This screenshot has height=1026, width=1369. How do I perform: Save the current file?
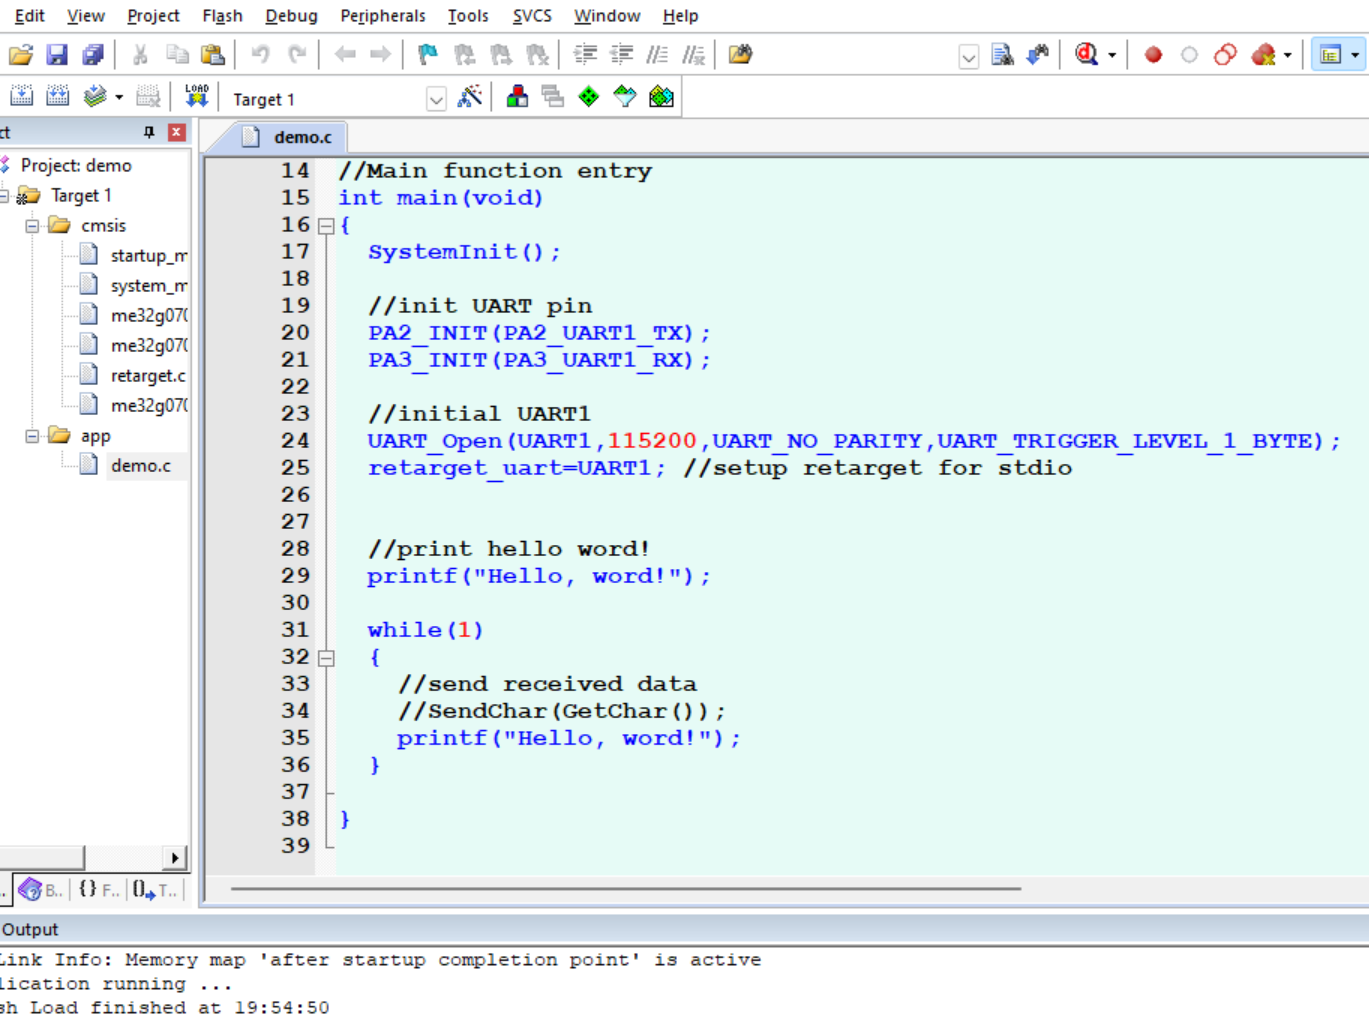57,55
